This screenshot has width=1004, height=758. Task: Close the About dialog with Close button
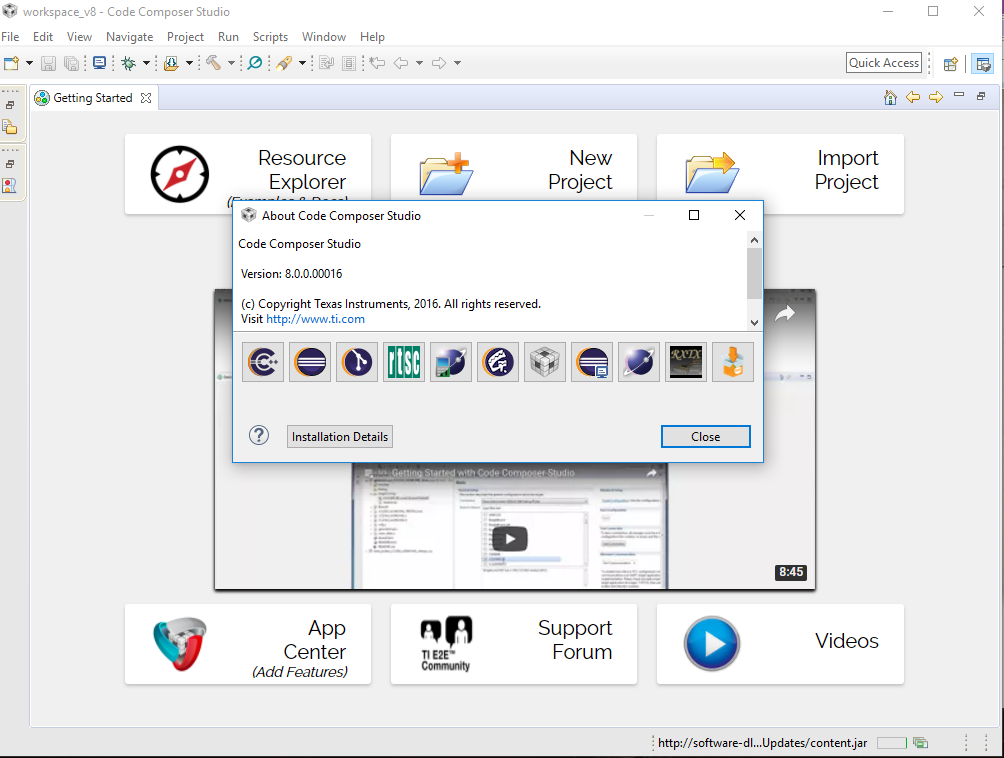click(706, 437)
